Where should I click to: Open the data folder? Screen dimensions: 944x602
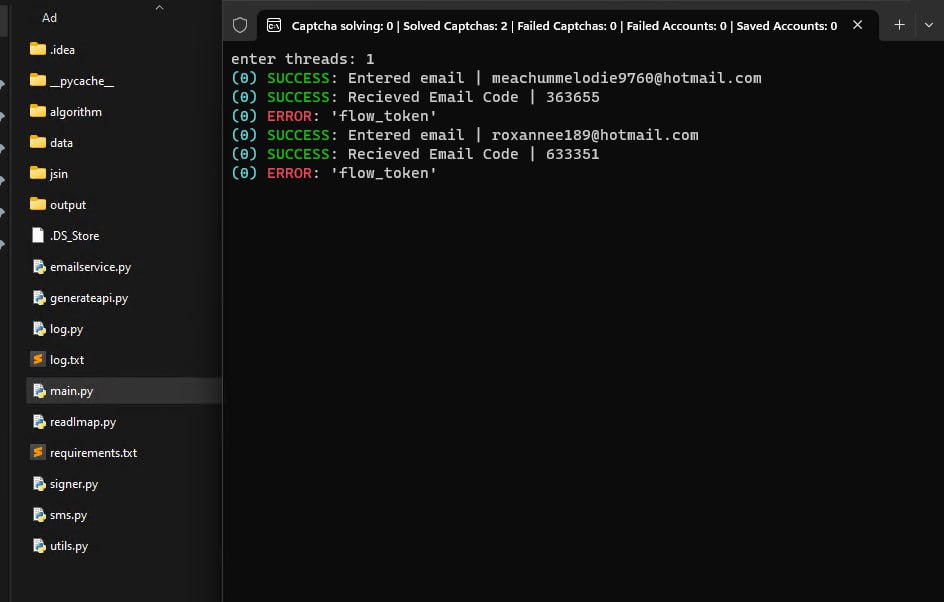pyautogui.click(x=51, y=143)
